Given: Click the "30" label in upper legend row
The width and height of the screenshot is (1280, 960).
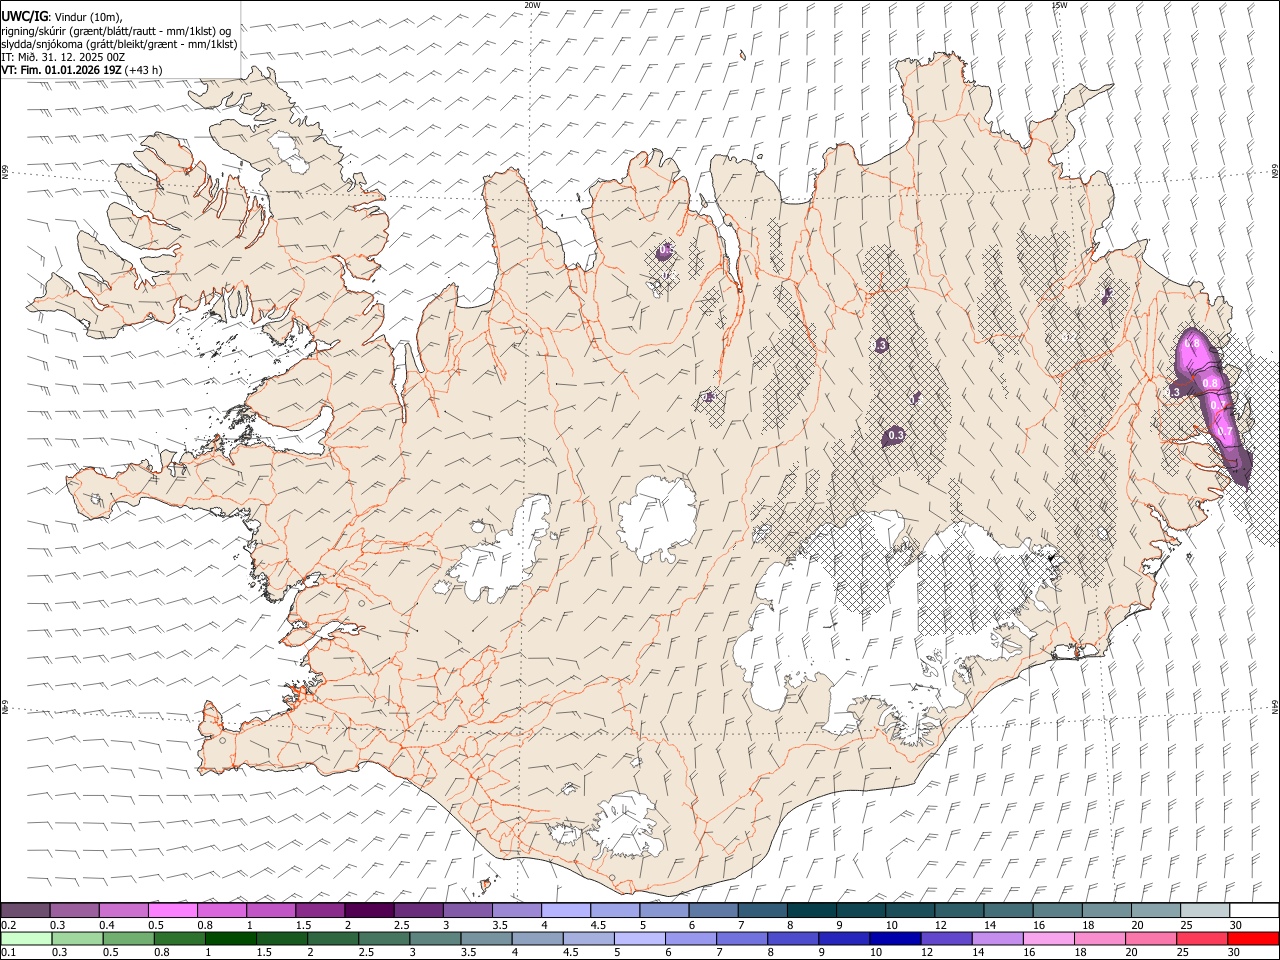Looking at the screenshot, I should pyautogui.click(x=1235, y=925).
